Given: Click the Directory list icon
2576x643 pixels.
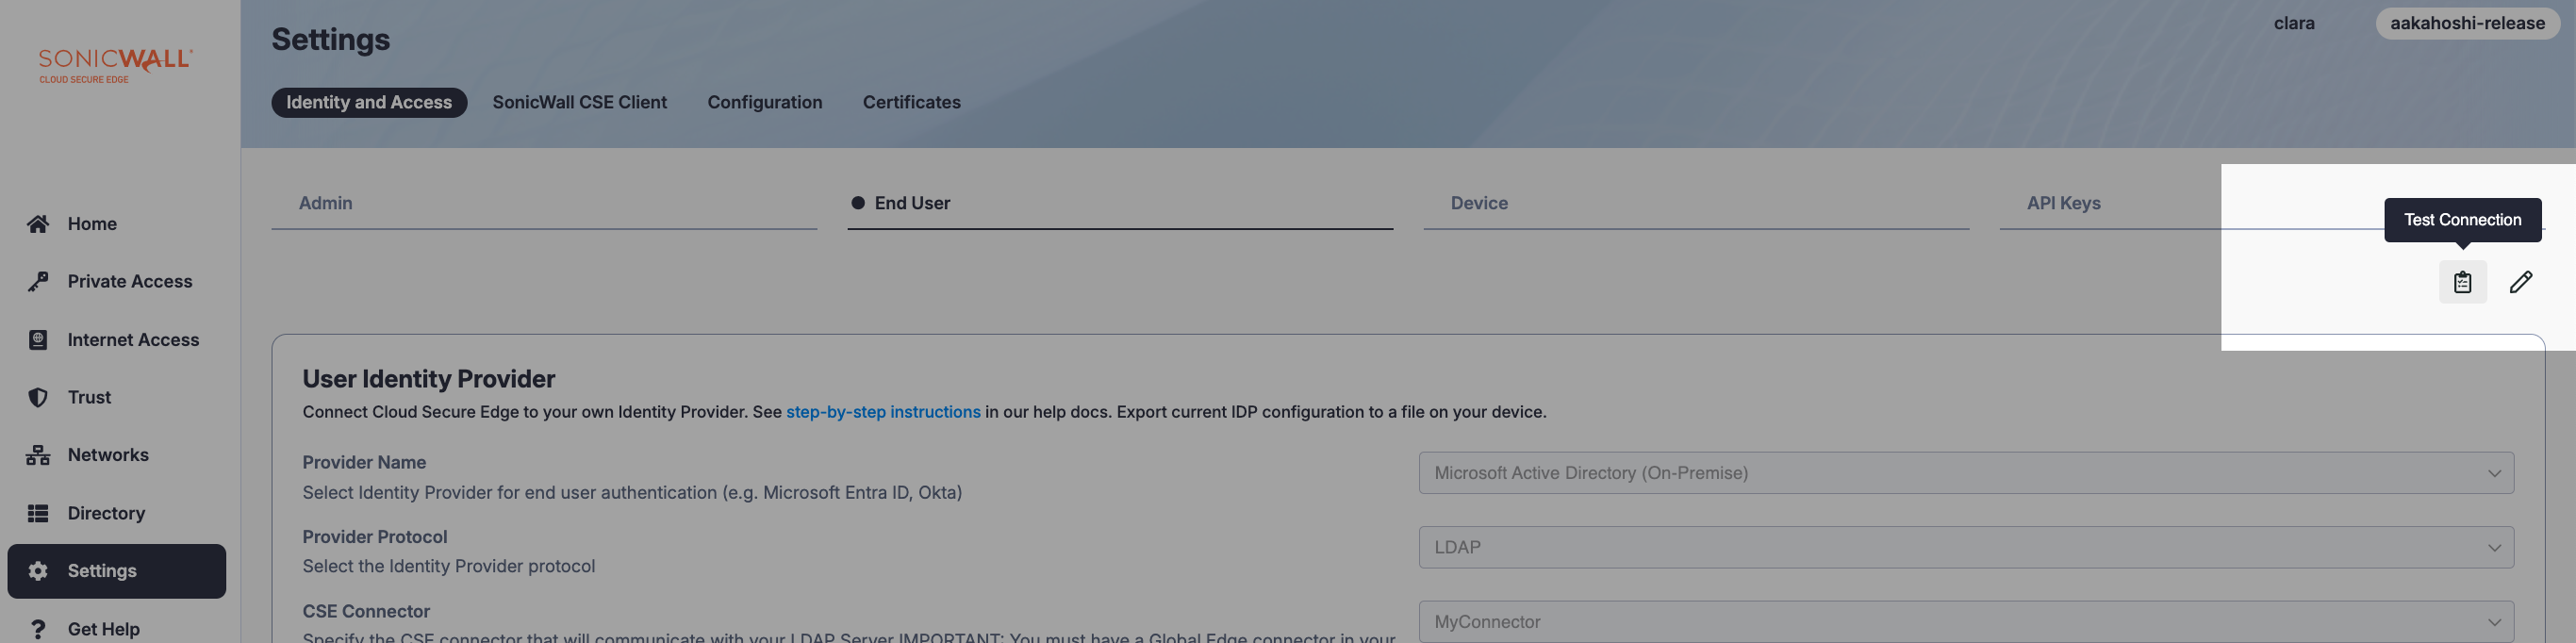Looking at the screenshot, I should [38, 513].
